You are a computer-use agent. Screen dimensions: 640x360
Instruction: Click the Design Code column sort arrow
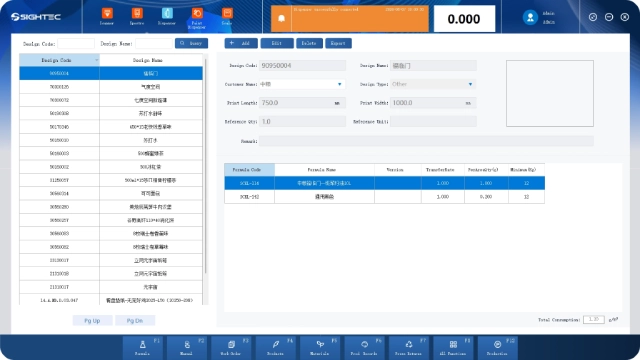(96, 60)
